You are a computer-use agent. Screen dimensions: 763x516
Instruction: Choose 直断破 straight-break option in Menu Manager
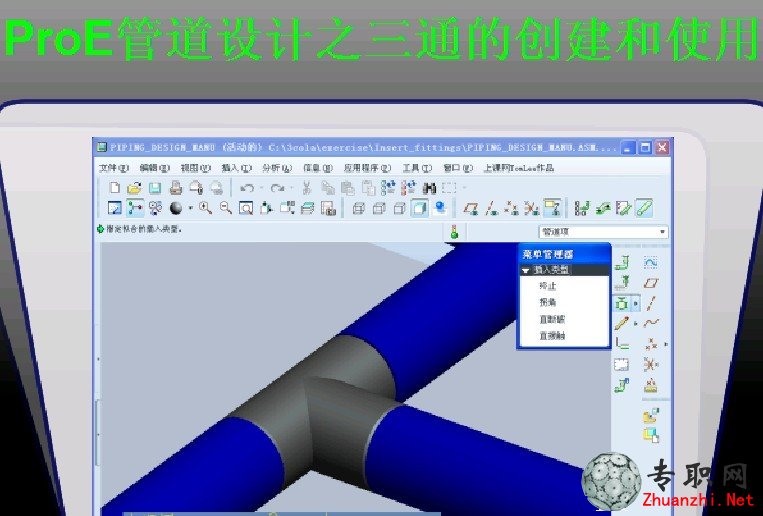(552, 319)
